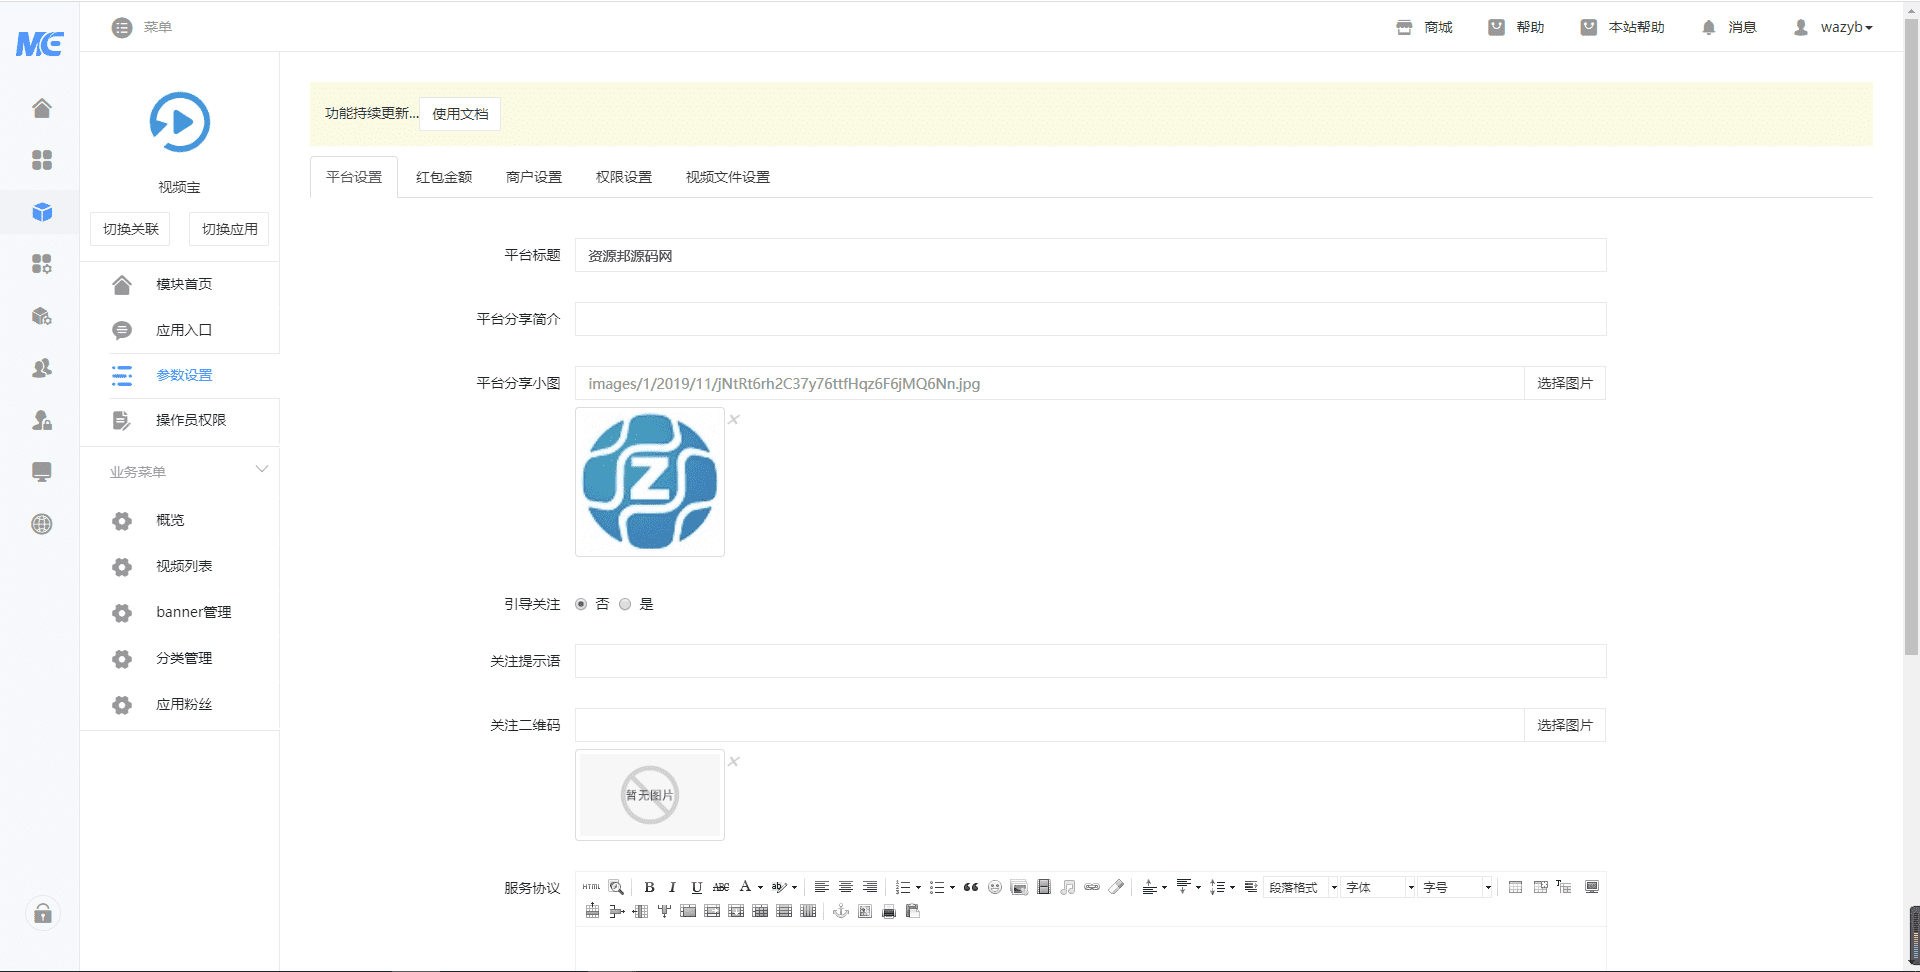Click the 使用文档 button
This screenshot has width=1920, height=972.
click(460, 114)
